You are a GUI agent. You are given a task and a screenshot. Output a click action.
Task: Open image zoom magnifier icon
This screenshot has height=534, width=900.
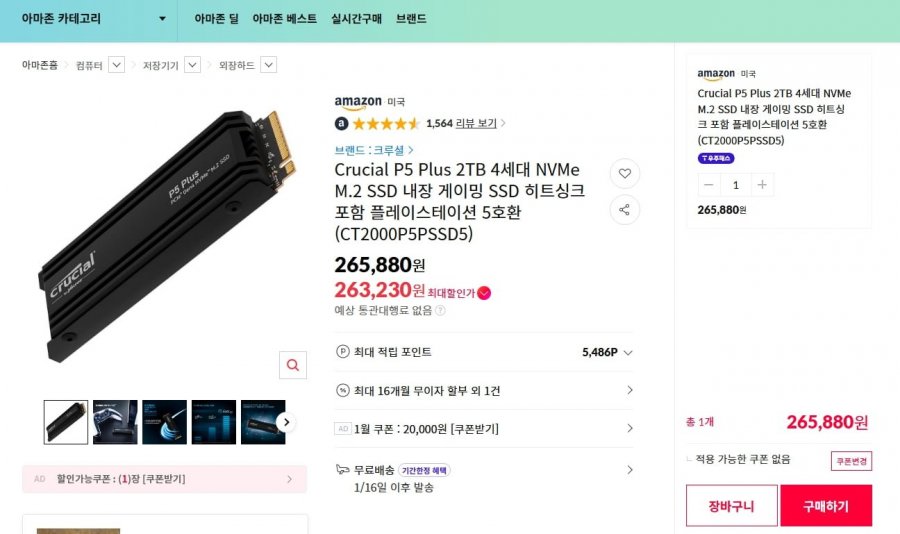[x=292, y=365]
